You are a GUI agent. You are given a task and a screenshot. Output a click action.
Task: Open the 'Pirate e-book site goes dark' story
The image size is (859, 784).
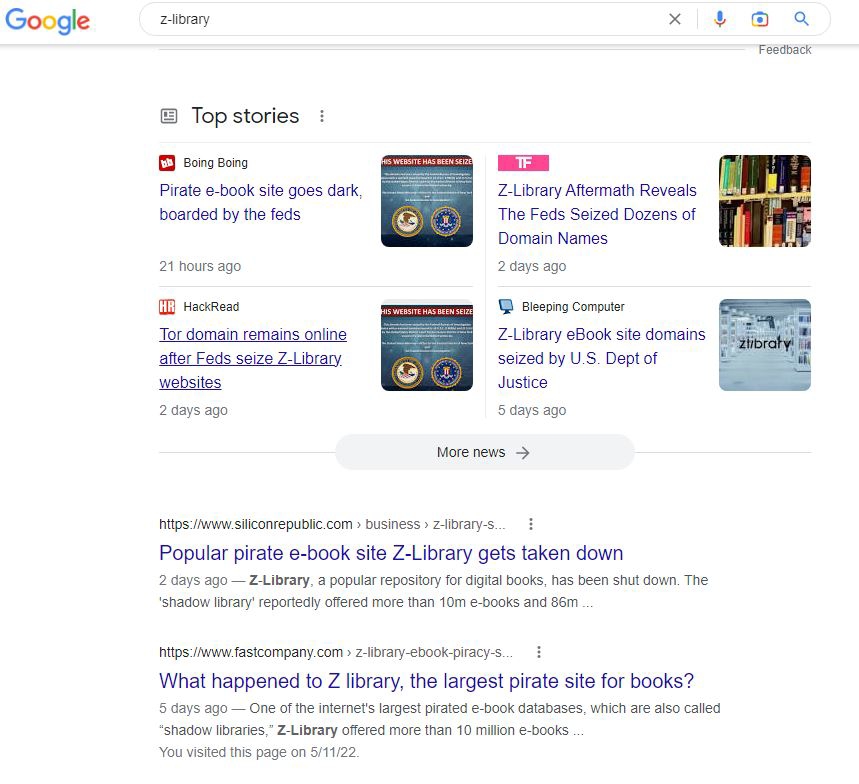coord(260,201)
